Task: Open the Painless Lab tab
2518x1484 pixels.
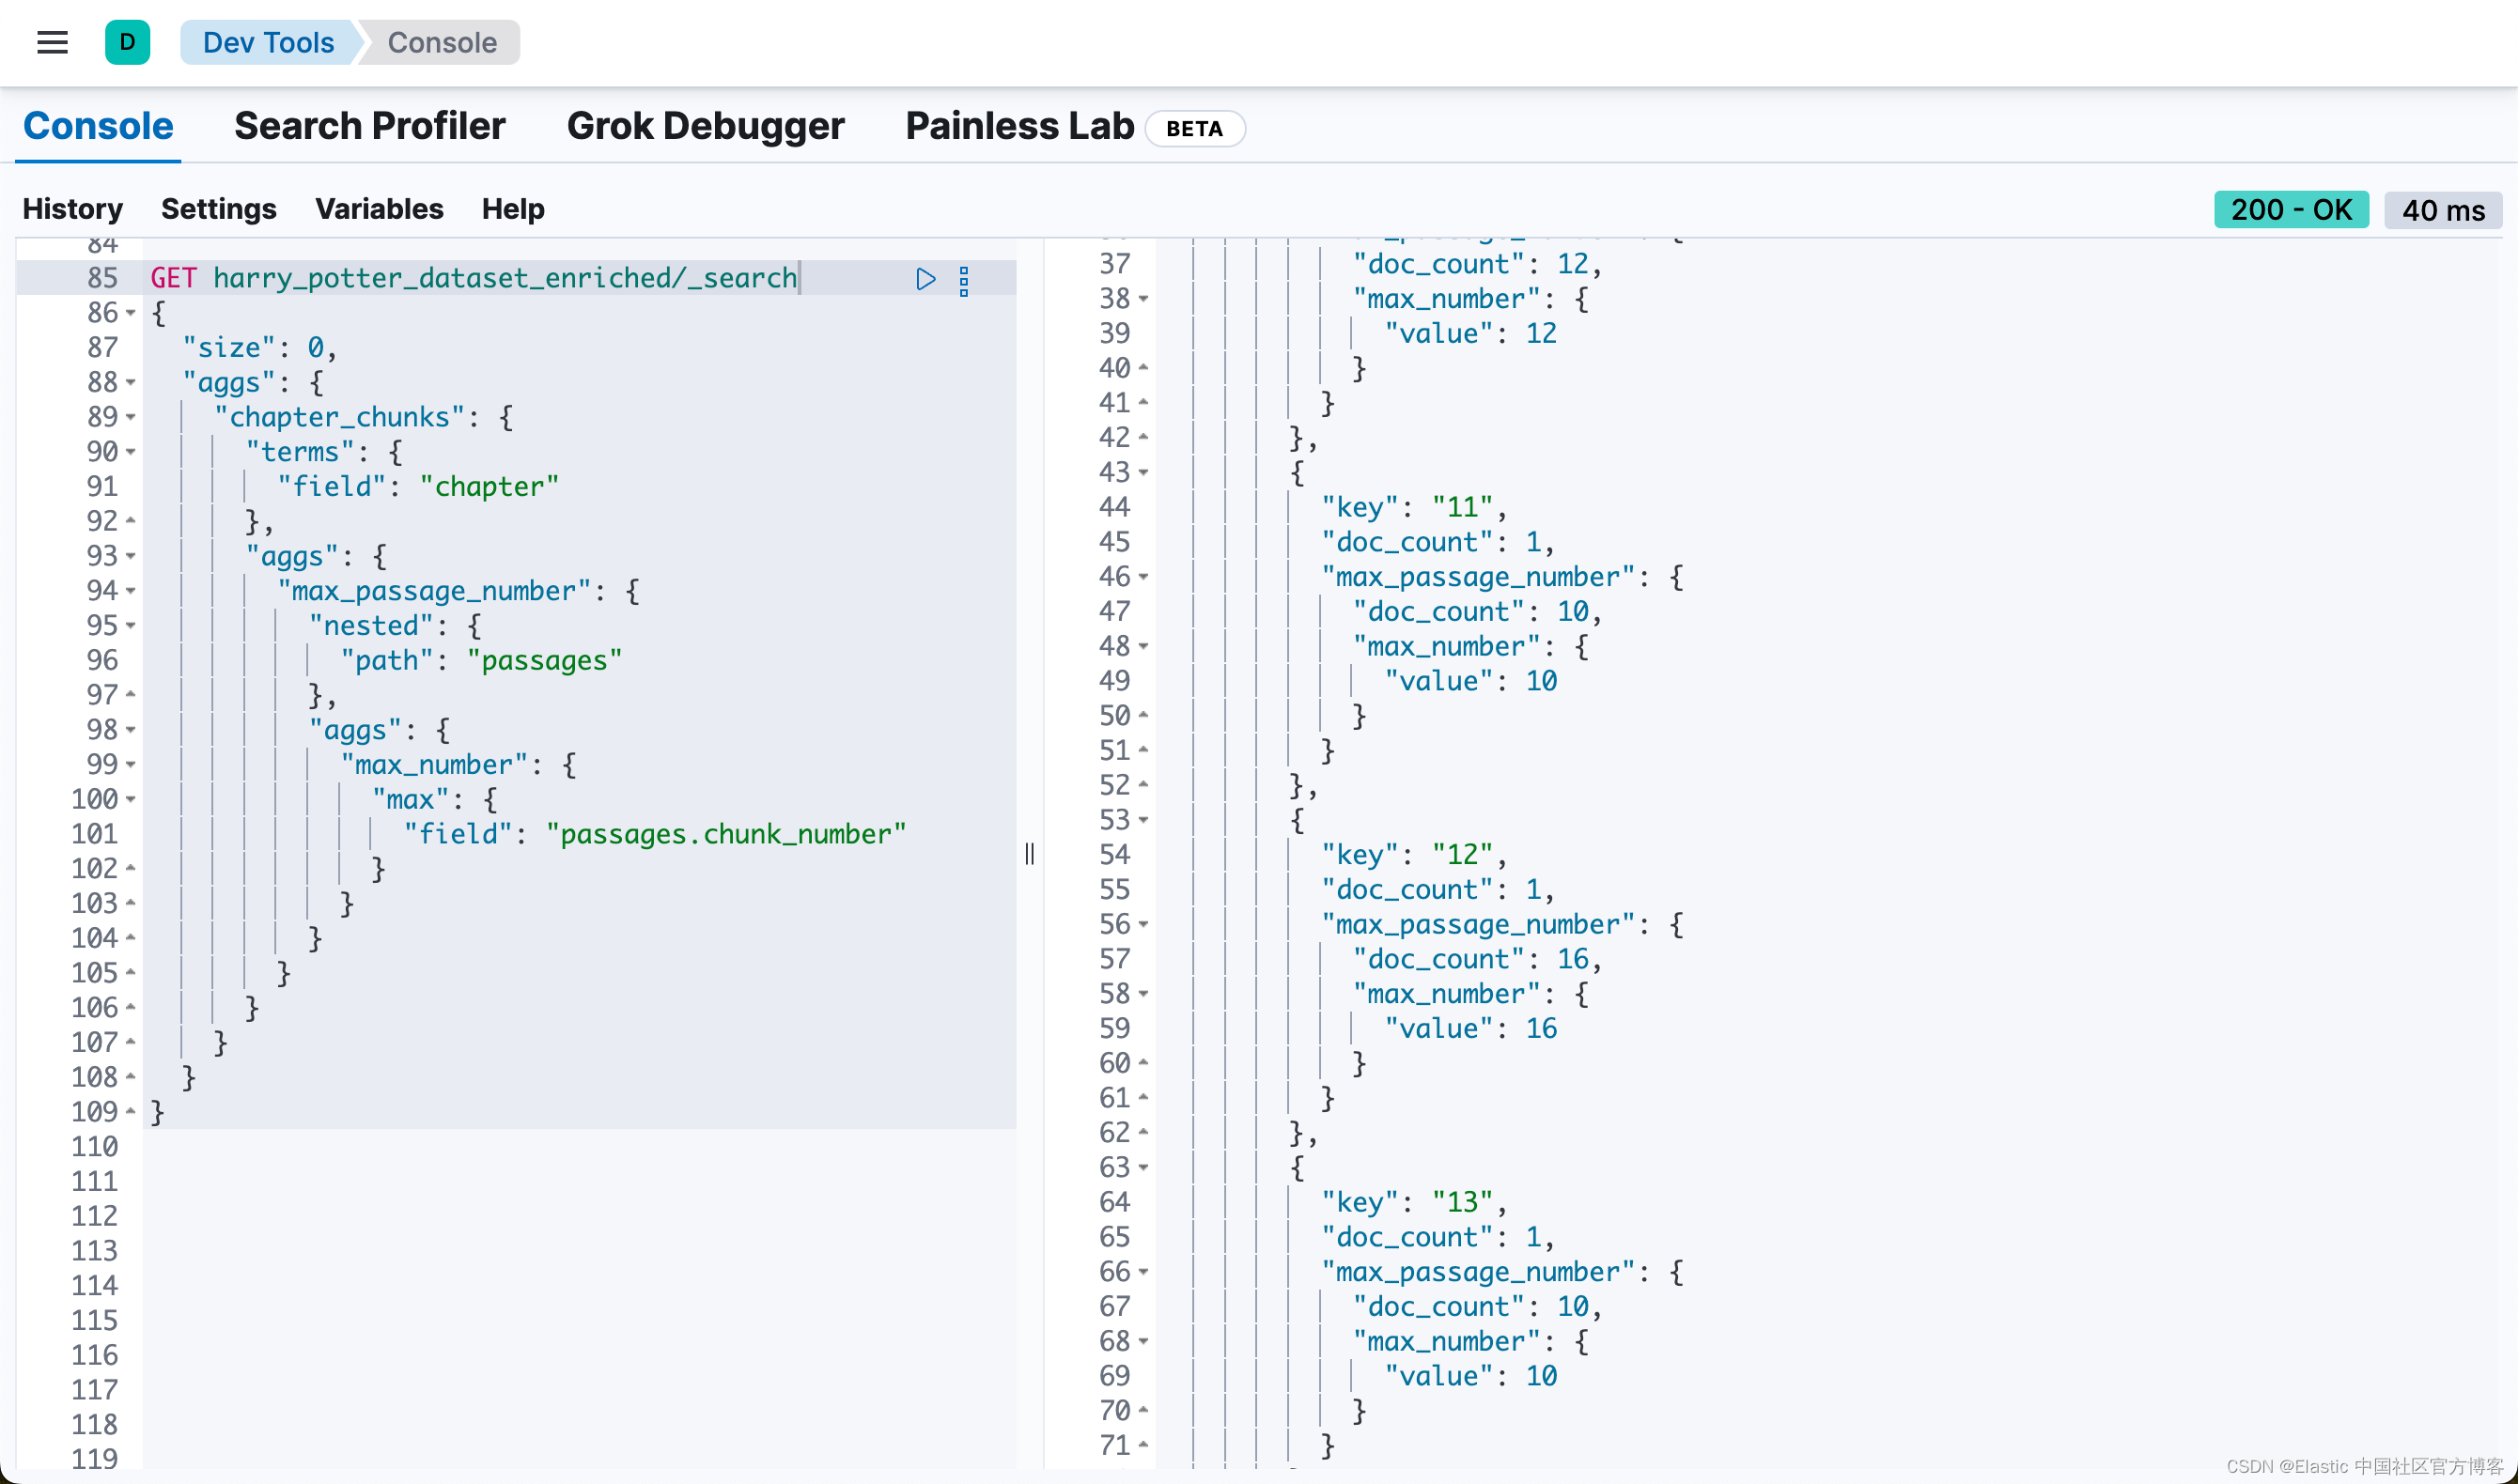Action: tap(1019, 126)
